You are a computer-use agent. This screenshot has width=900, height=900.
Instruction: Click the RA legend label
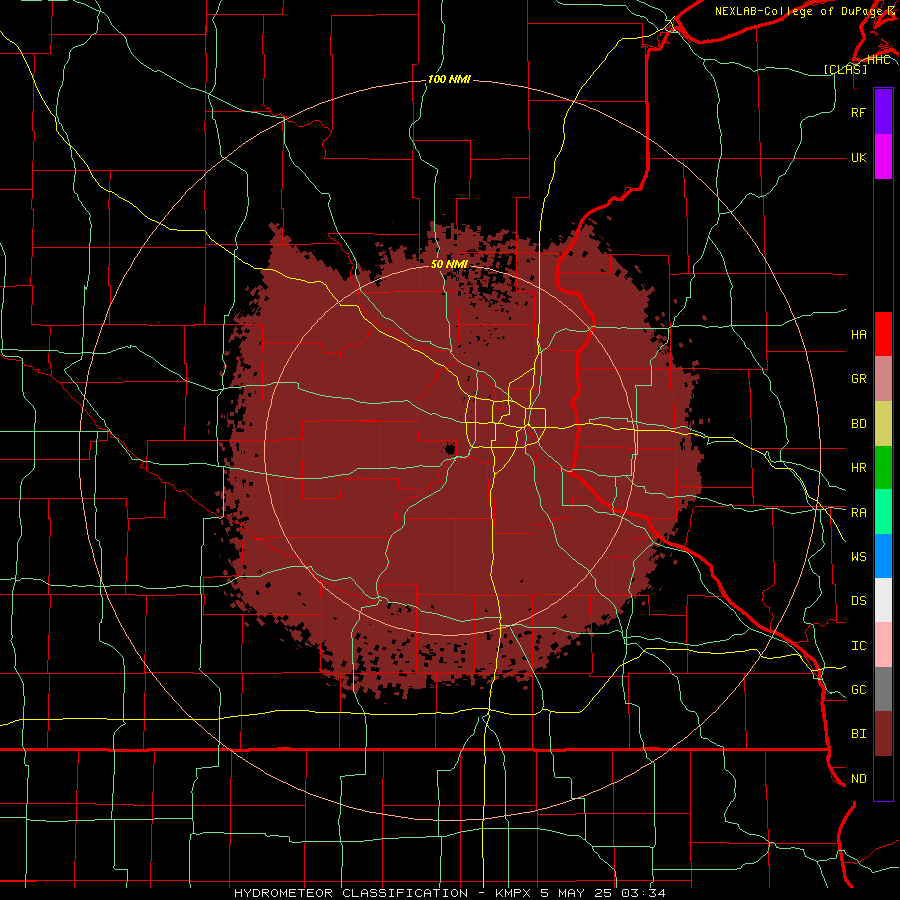pyautogui.click(x=858, y=512)
